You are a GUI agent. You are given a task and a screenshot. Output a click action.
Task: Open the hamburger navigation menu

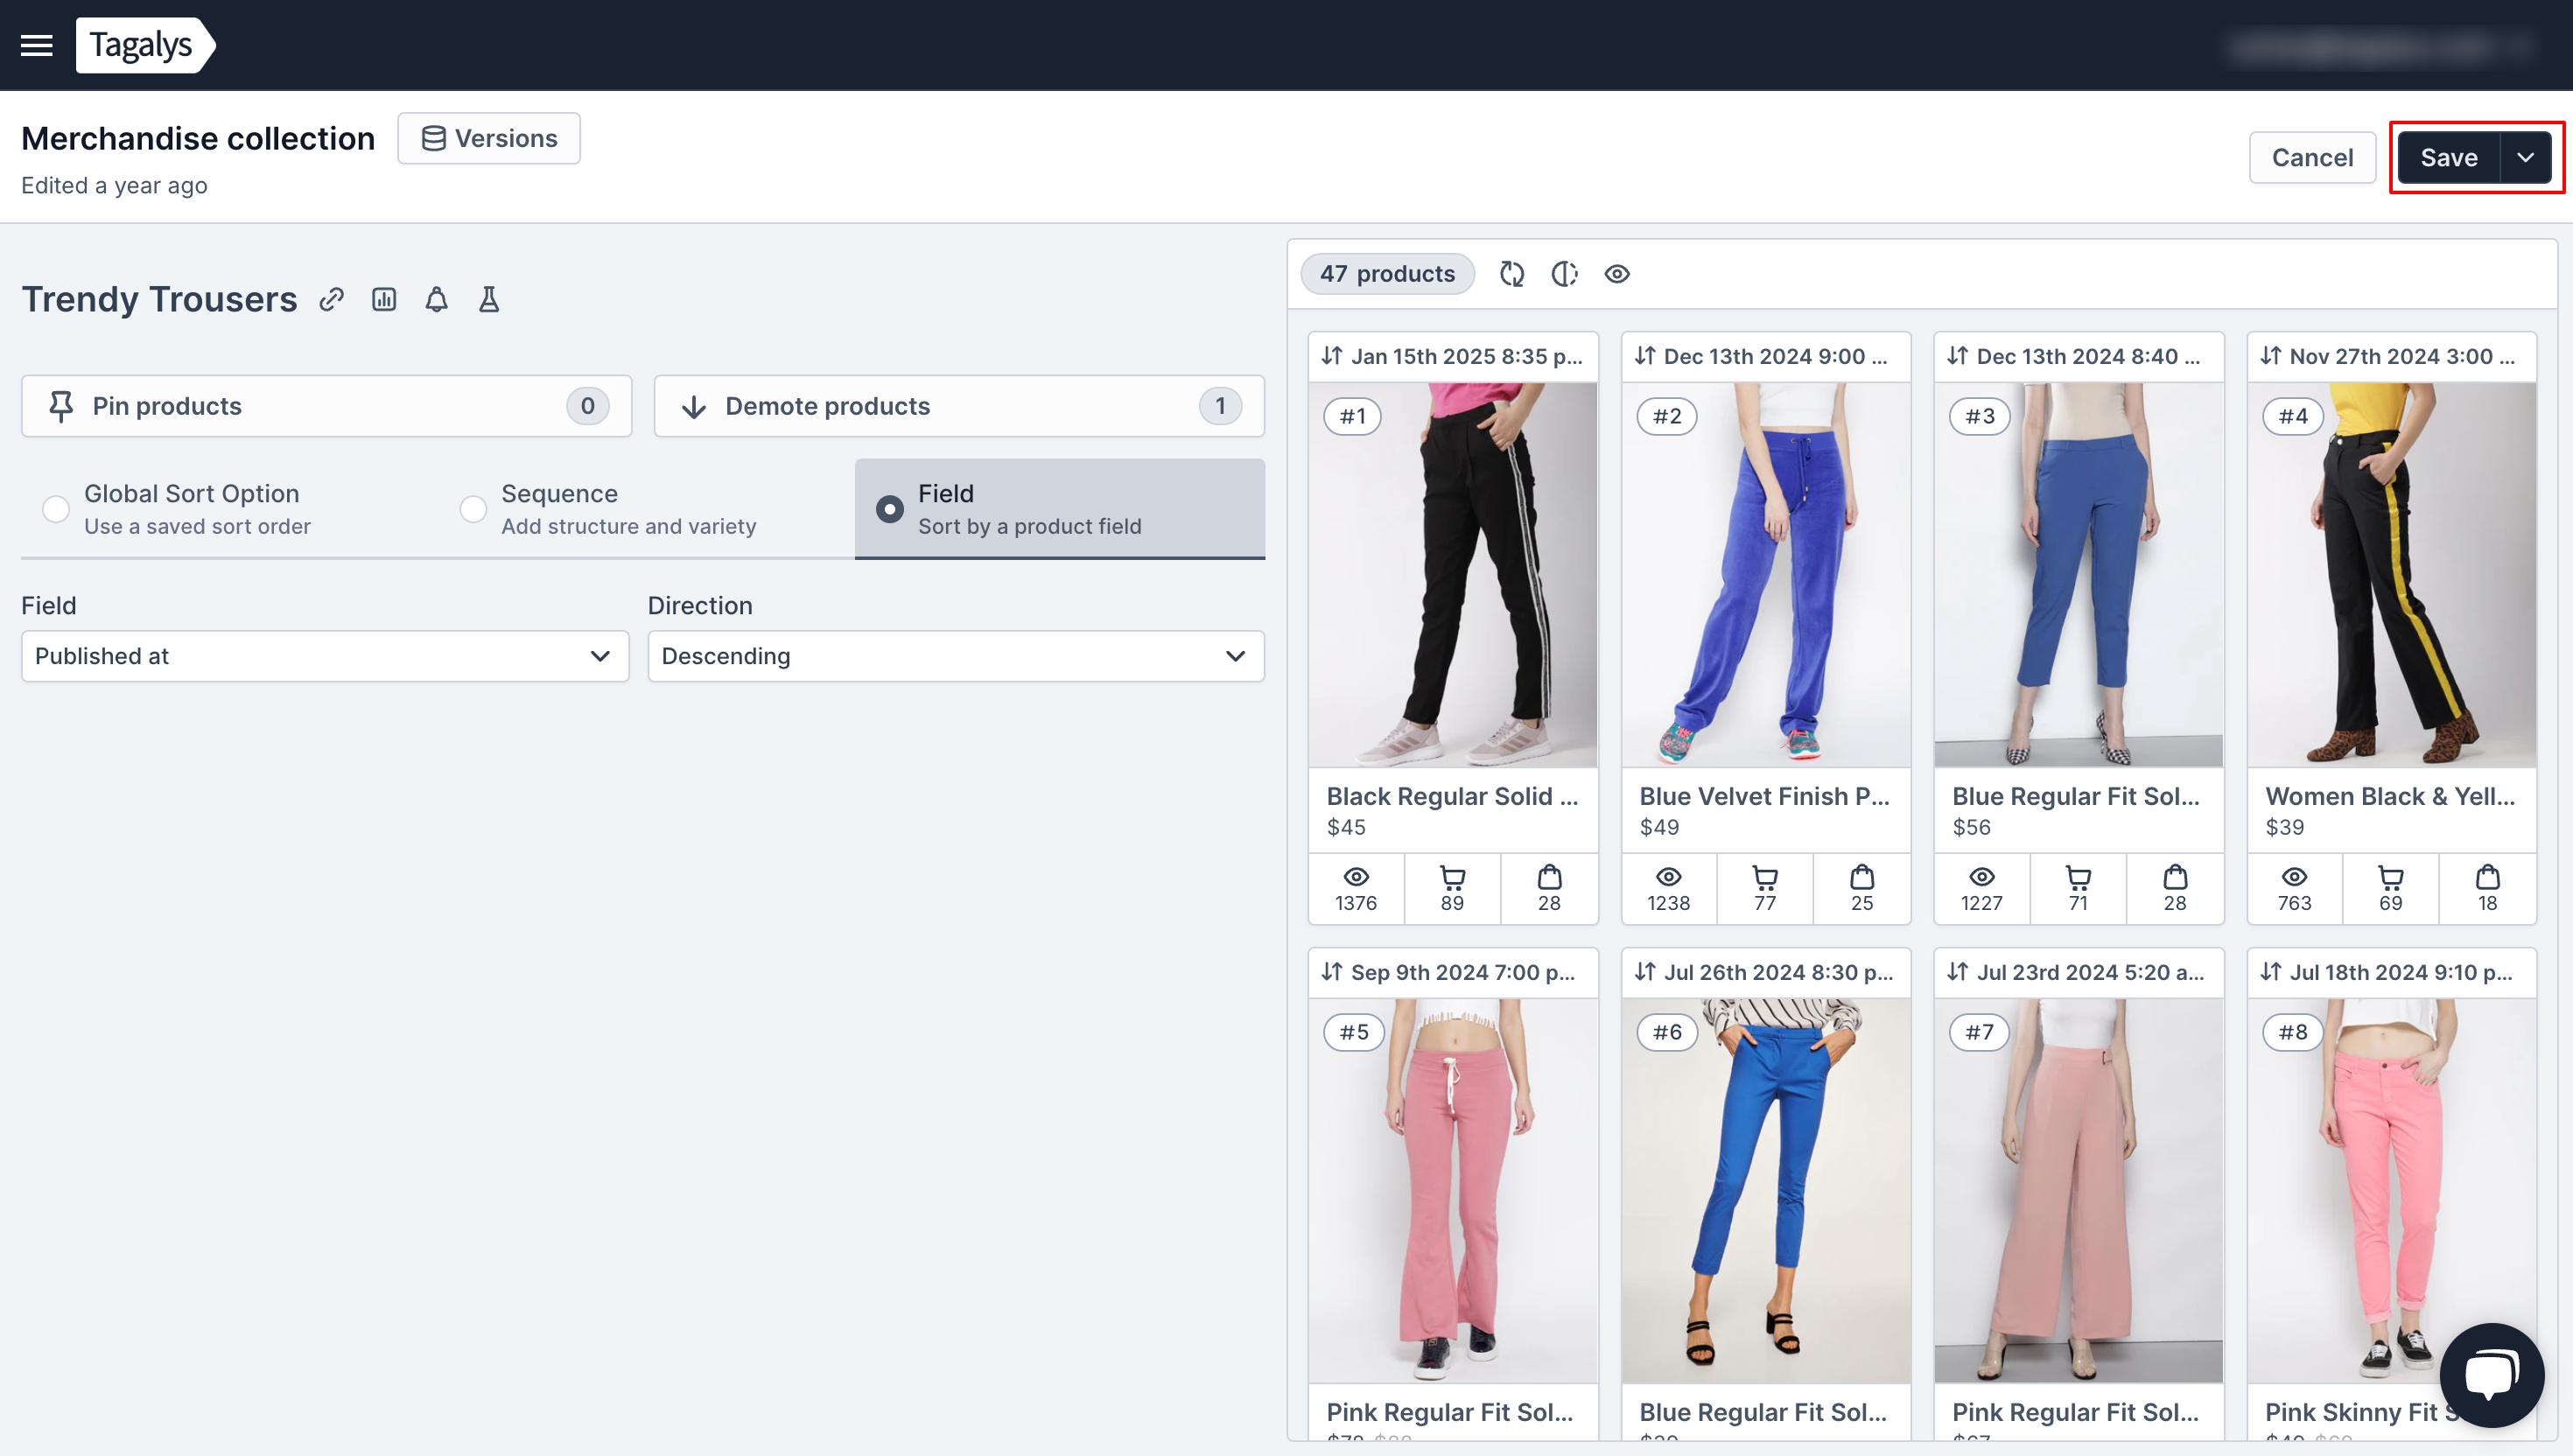[37, 45]
